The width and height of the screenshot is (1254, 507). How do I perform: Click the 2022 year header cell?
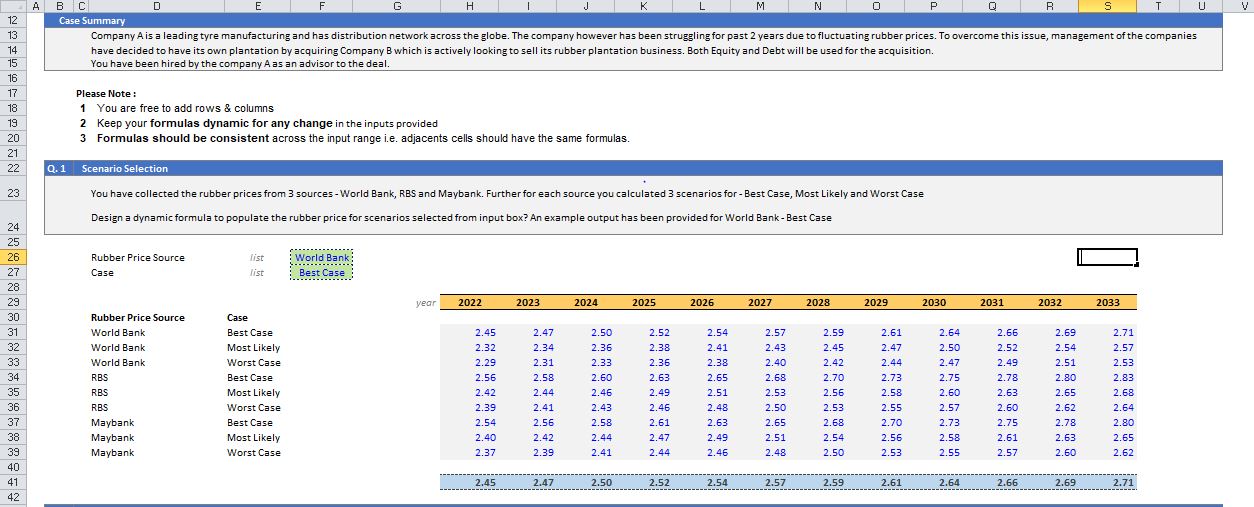(x=470, y=302)
